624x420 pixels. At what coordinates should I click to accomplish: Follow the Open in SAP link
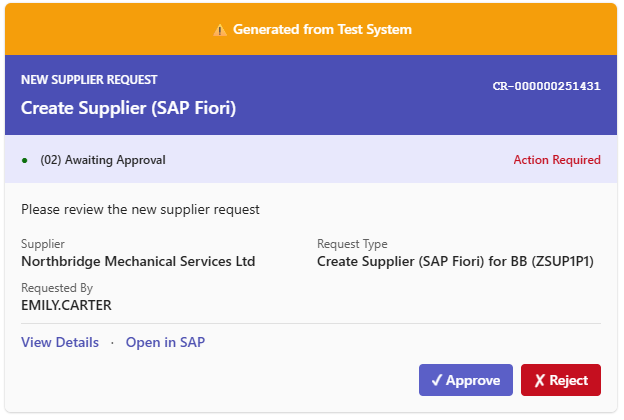coord(165,342)
